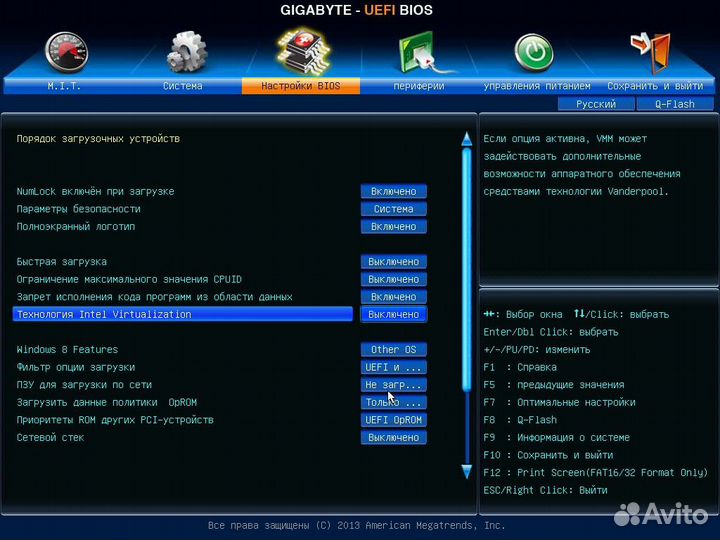The width and height of the screenshot is (720, 540).
Task: Open the System gear icon
Action: pos(187,52)
